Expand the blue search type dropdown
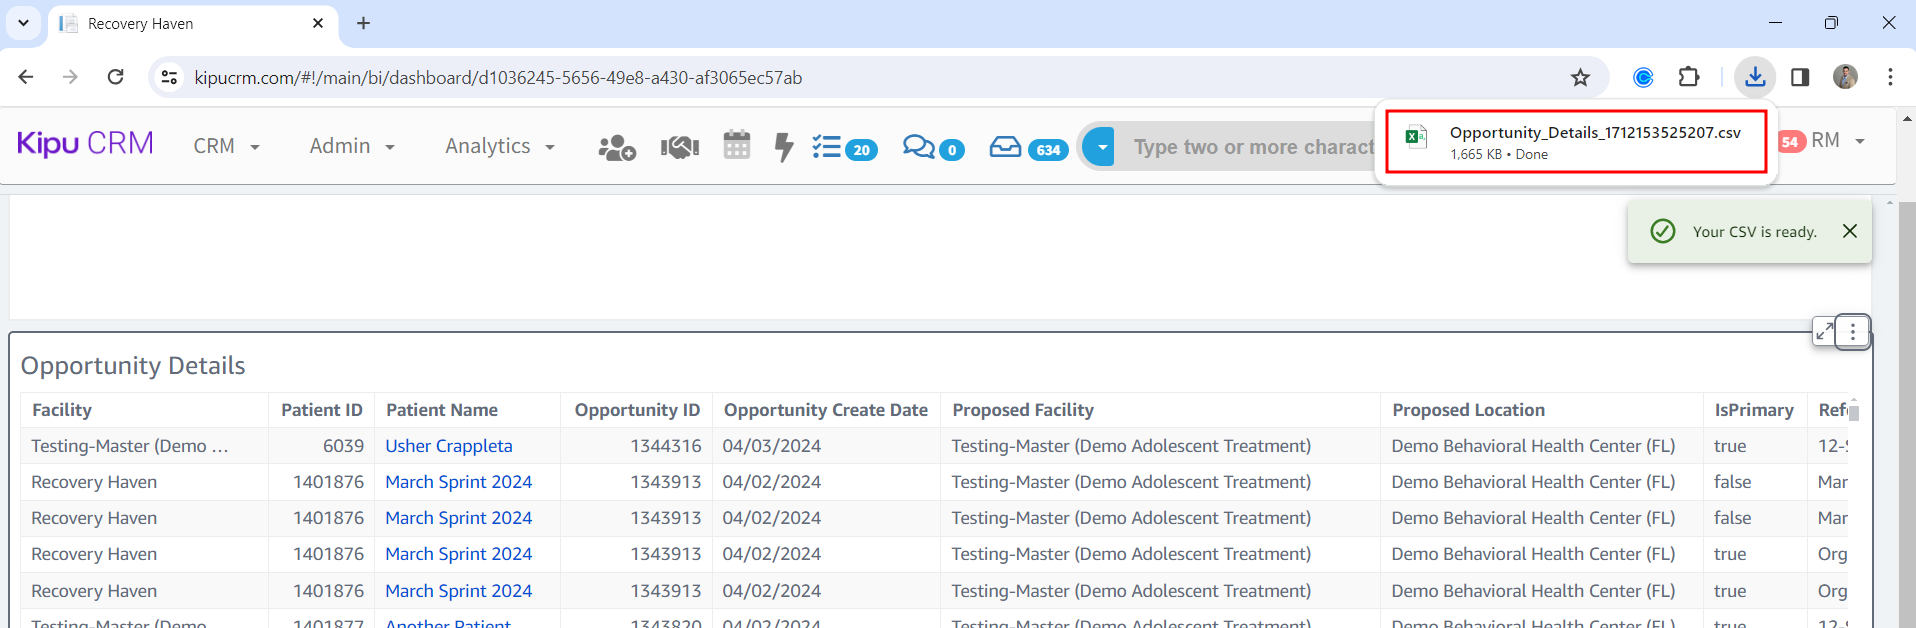 [1100, 147]
